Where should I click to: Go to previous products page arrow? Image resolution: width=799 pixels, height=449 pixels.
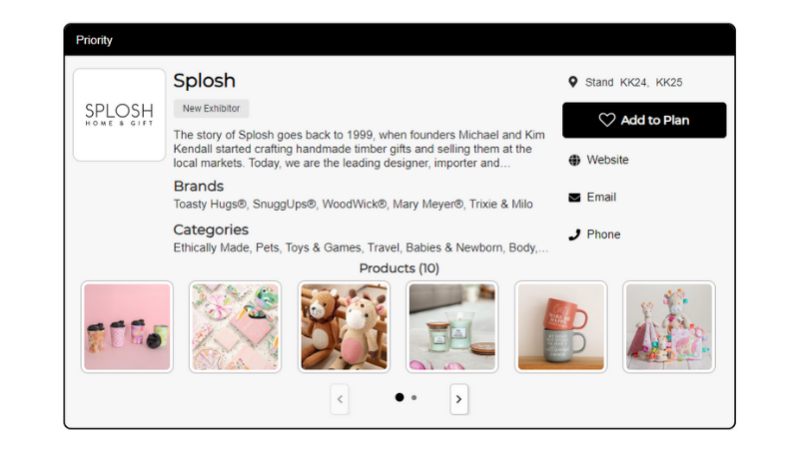pyautogui.click(x=340, y=399)
